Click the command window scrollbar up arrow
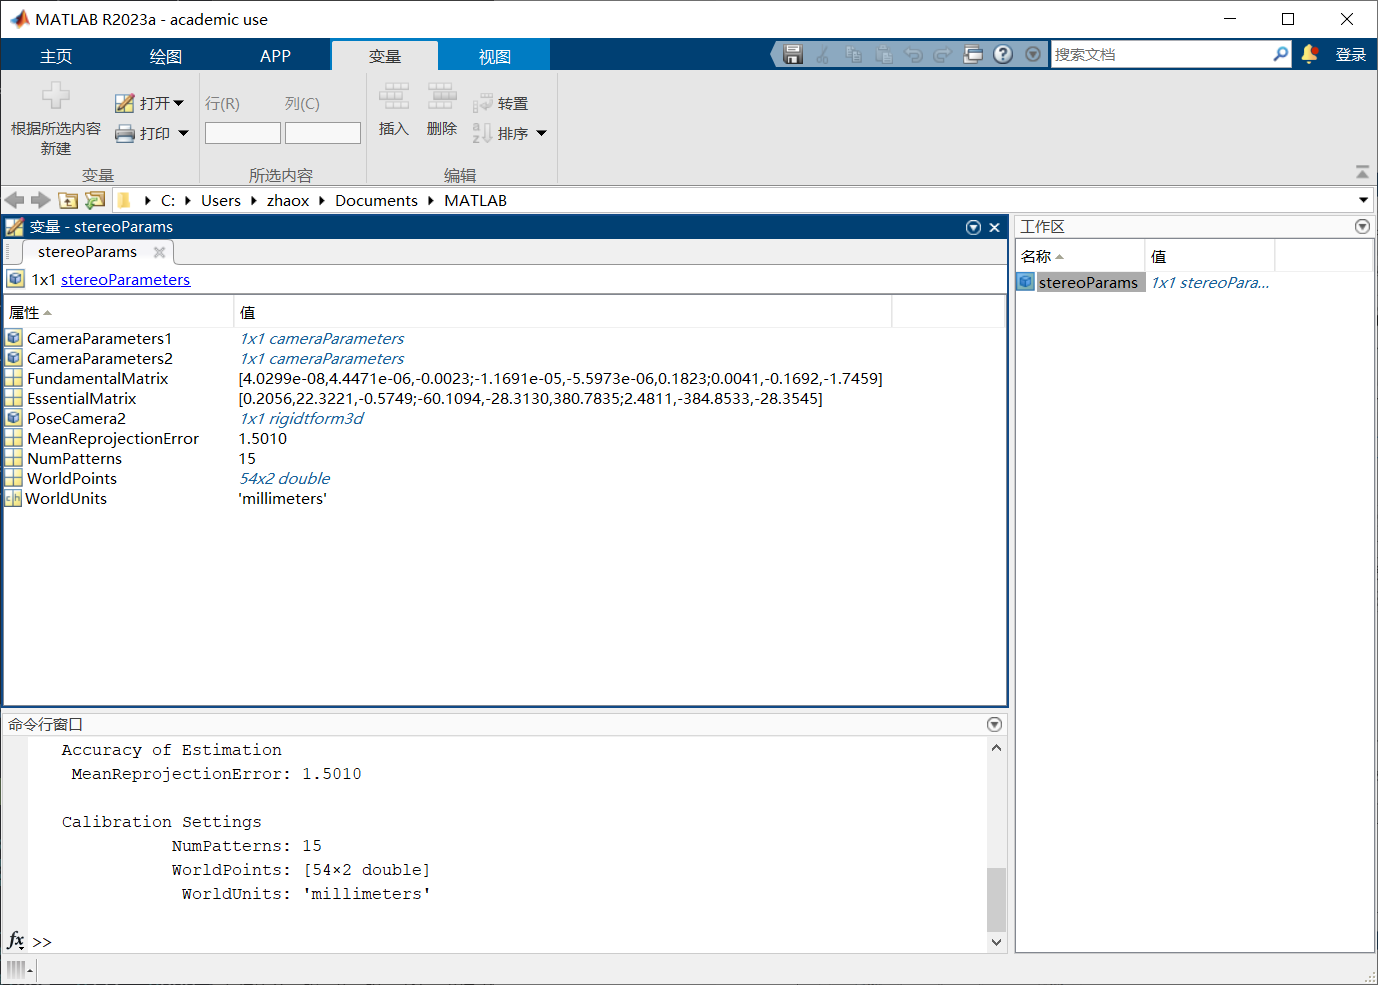1378x985 pixels. tap(996, 748)
